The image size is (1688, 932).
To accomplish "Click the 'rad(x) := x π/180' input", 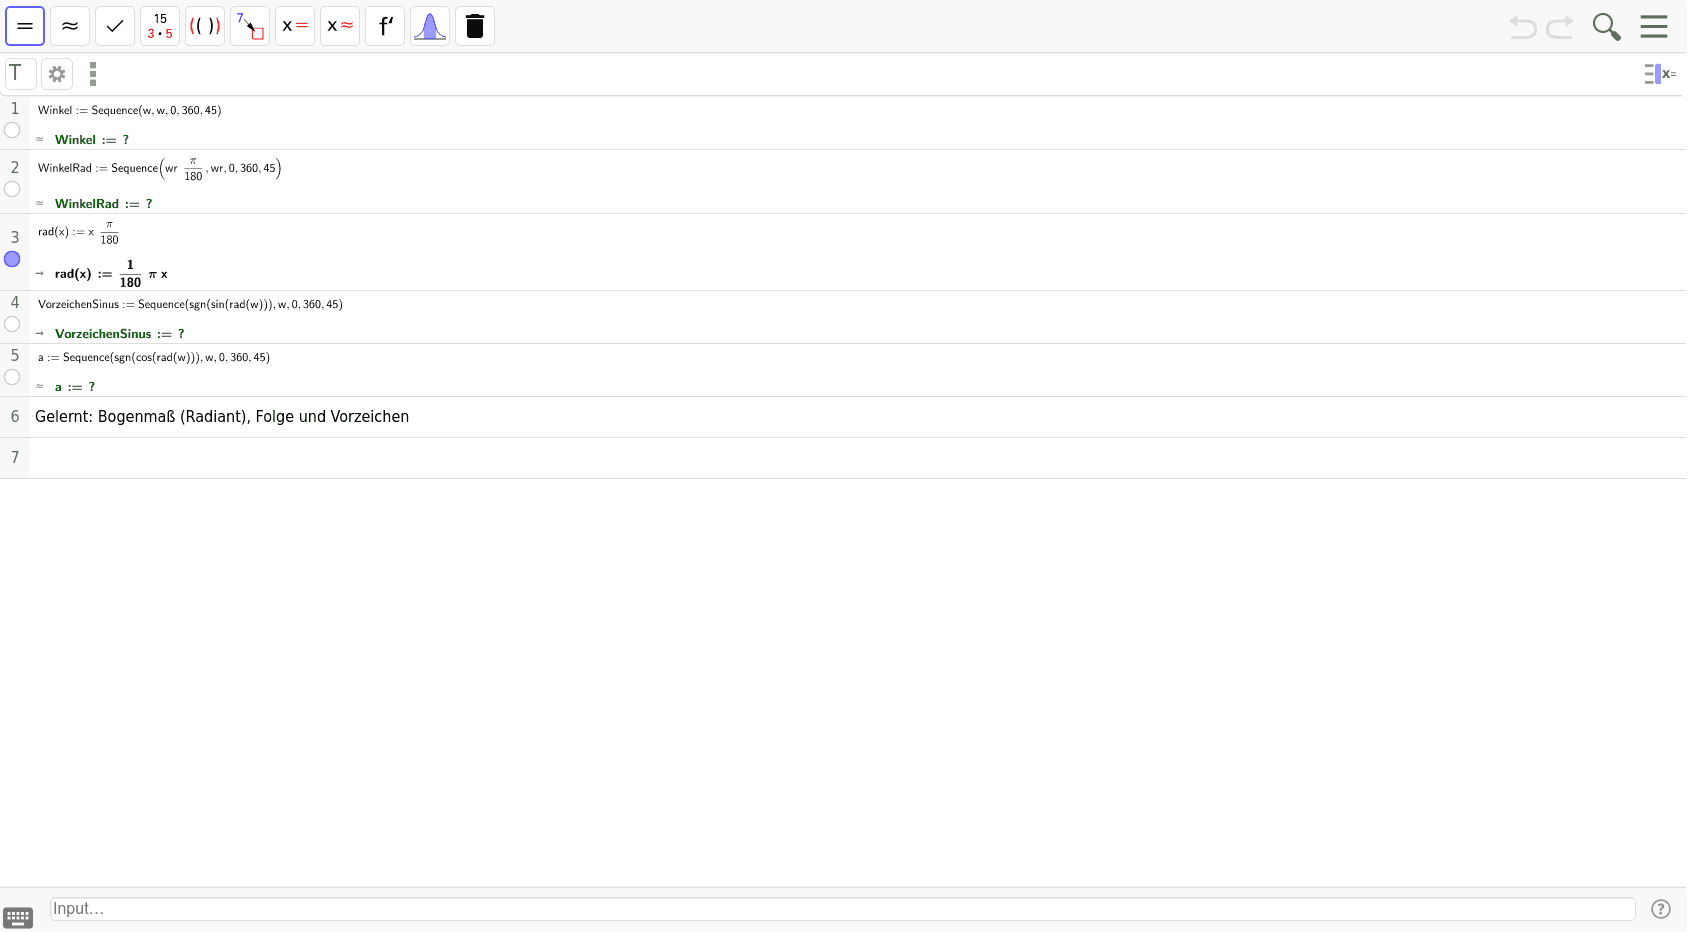I will click(x=79, y=232).
